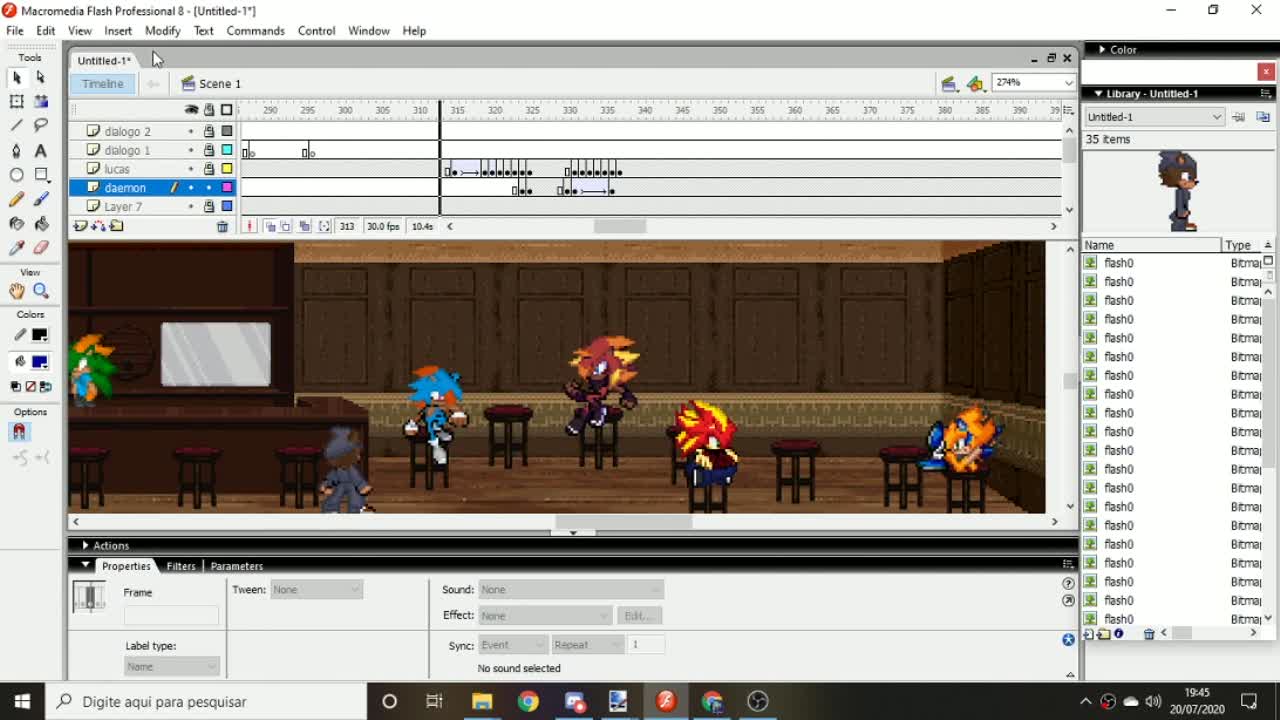The width and height of the screenshot is (1280, 720).
Task: Toggle Snap to Objects magnet option
Action: tap(19, 432)
